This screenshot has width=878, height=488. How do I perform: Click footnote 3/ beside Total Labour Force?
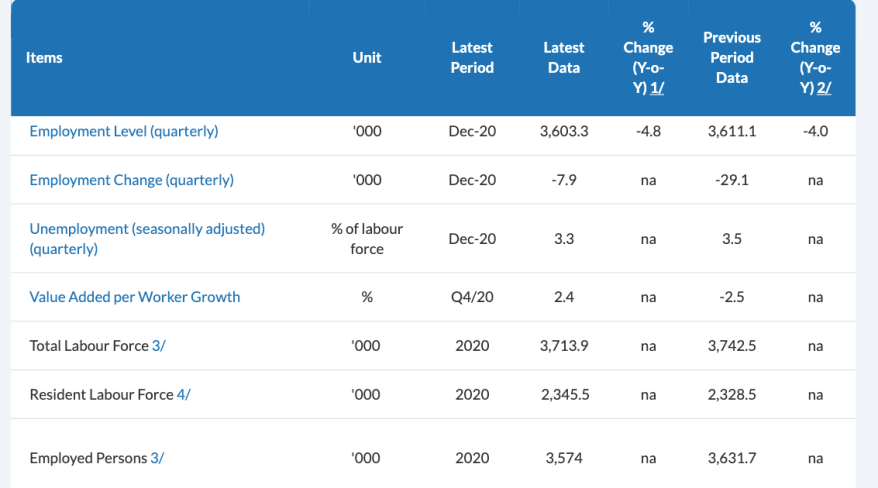[158, 346]
